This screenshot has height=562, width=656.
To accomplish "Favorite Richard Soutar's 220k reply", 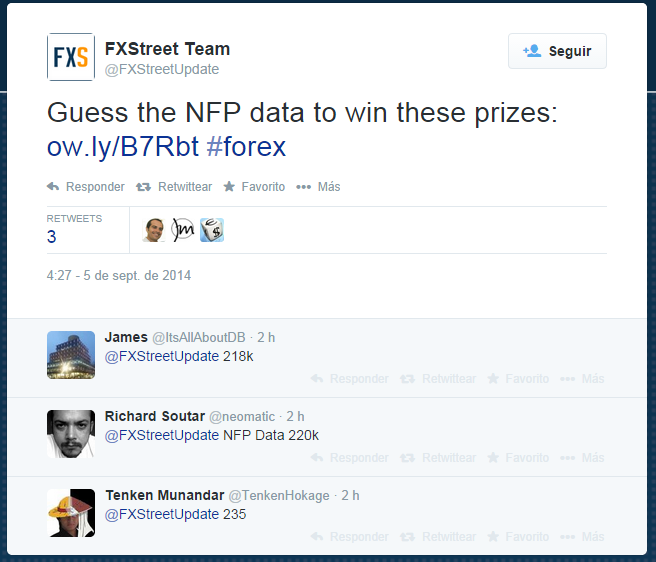I will pyautogui.click(x=518, y=458).
